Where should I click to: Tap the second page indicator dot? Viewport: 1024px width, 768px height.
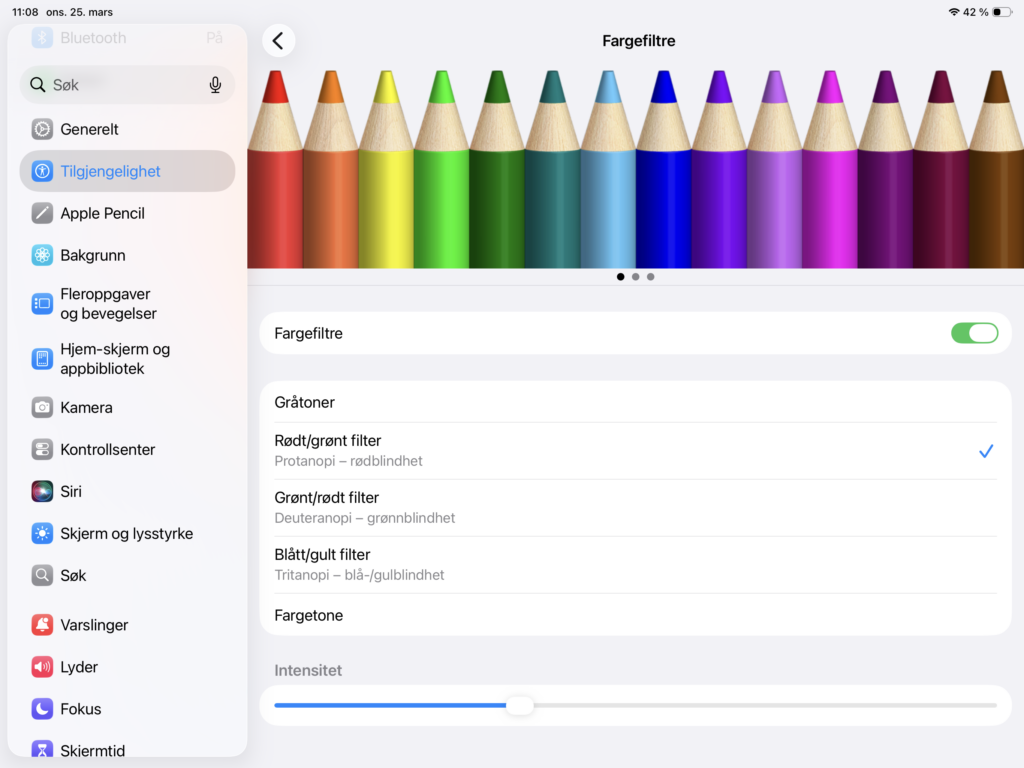pos(635,277)
